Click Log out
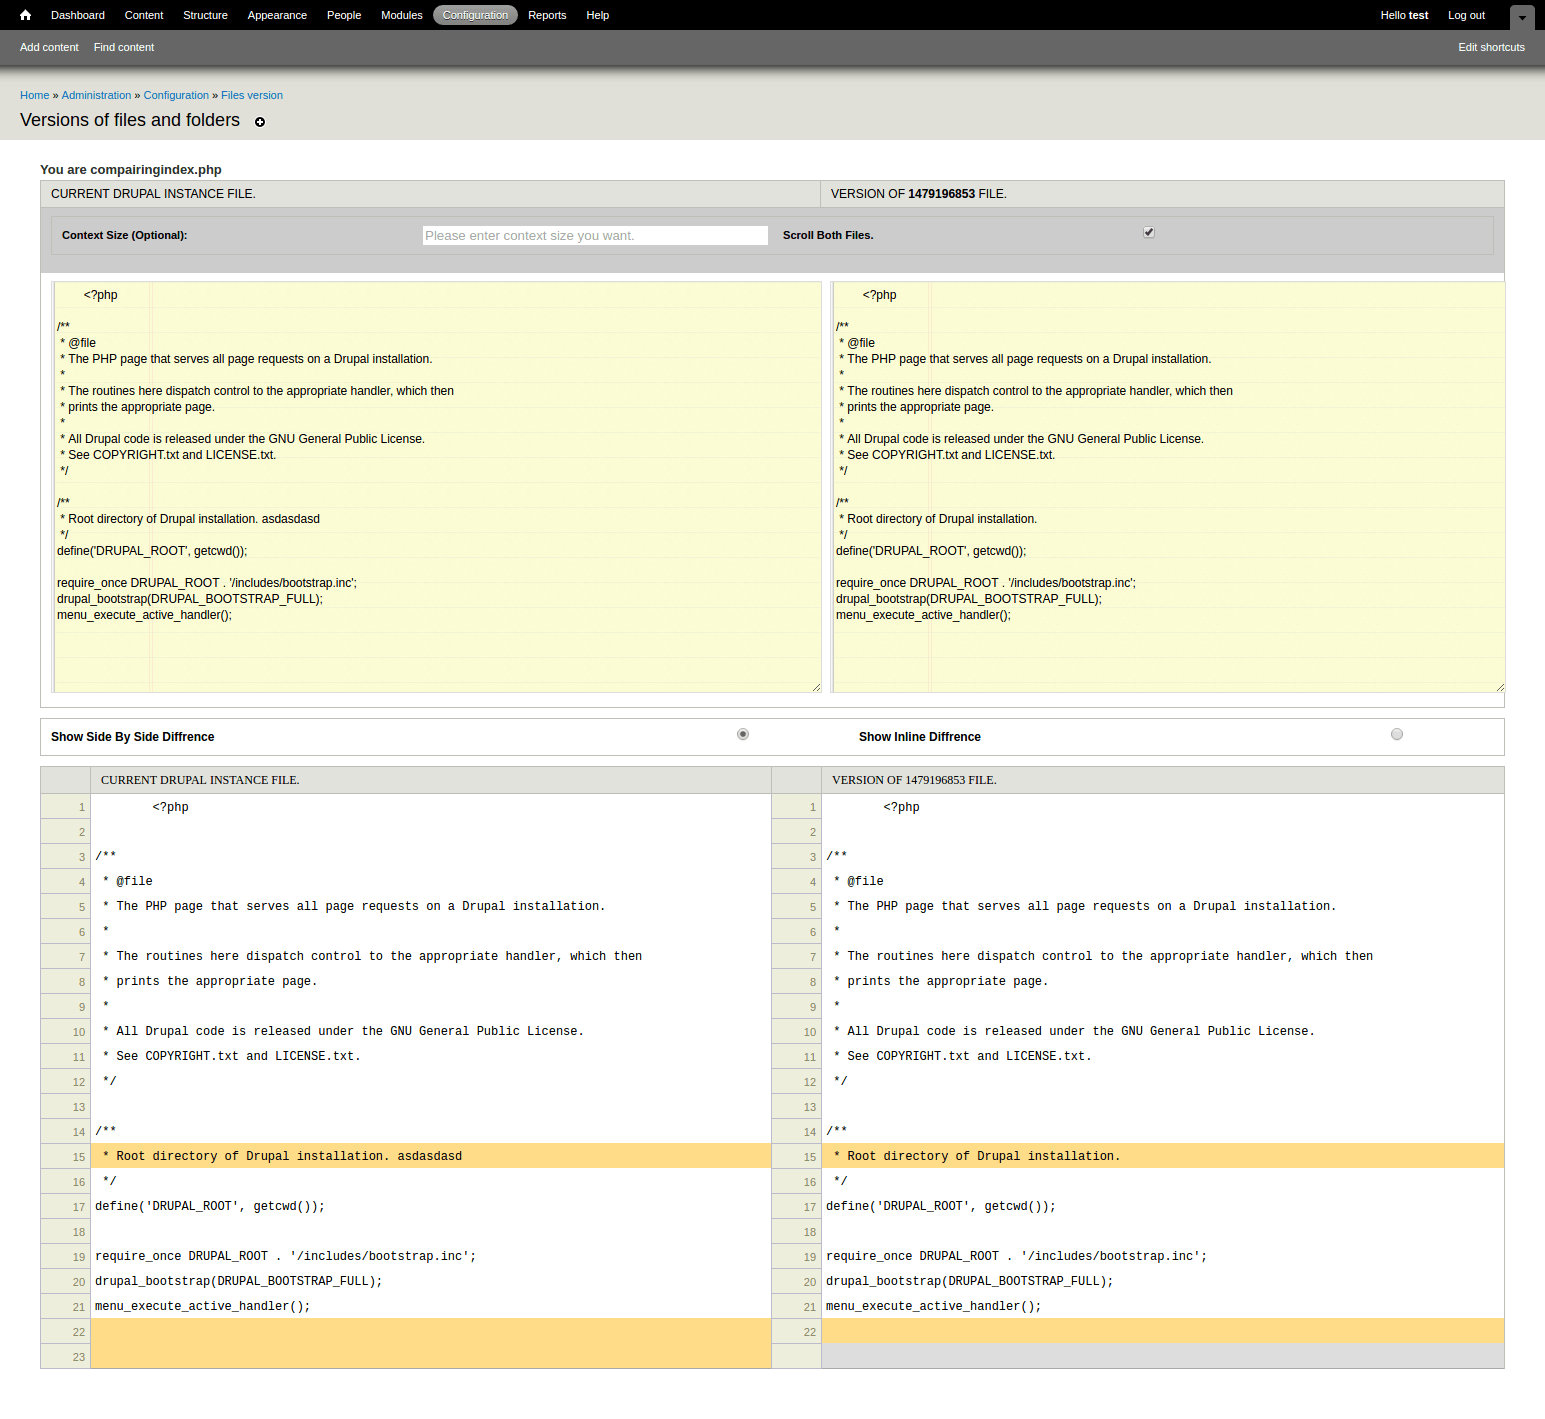Image resolution: width=1545 pixels, height=1419 pixels. coord(1466,15)
